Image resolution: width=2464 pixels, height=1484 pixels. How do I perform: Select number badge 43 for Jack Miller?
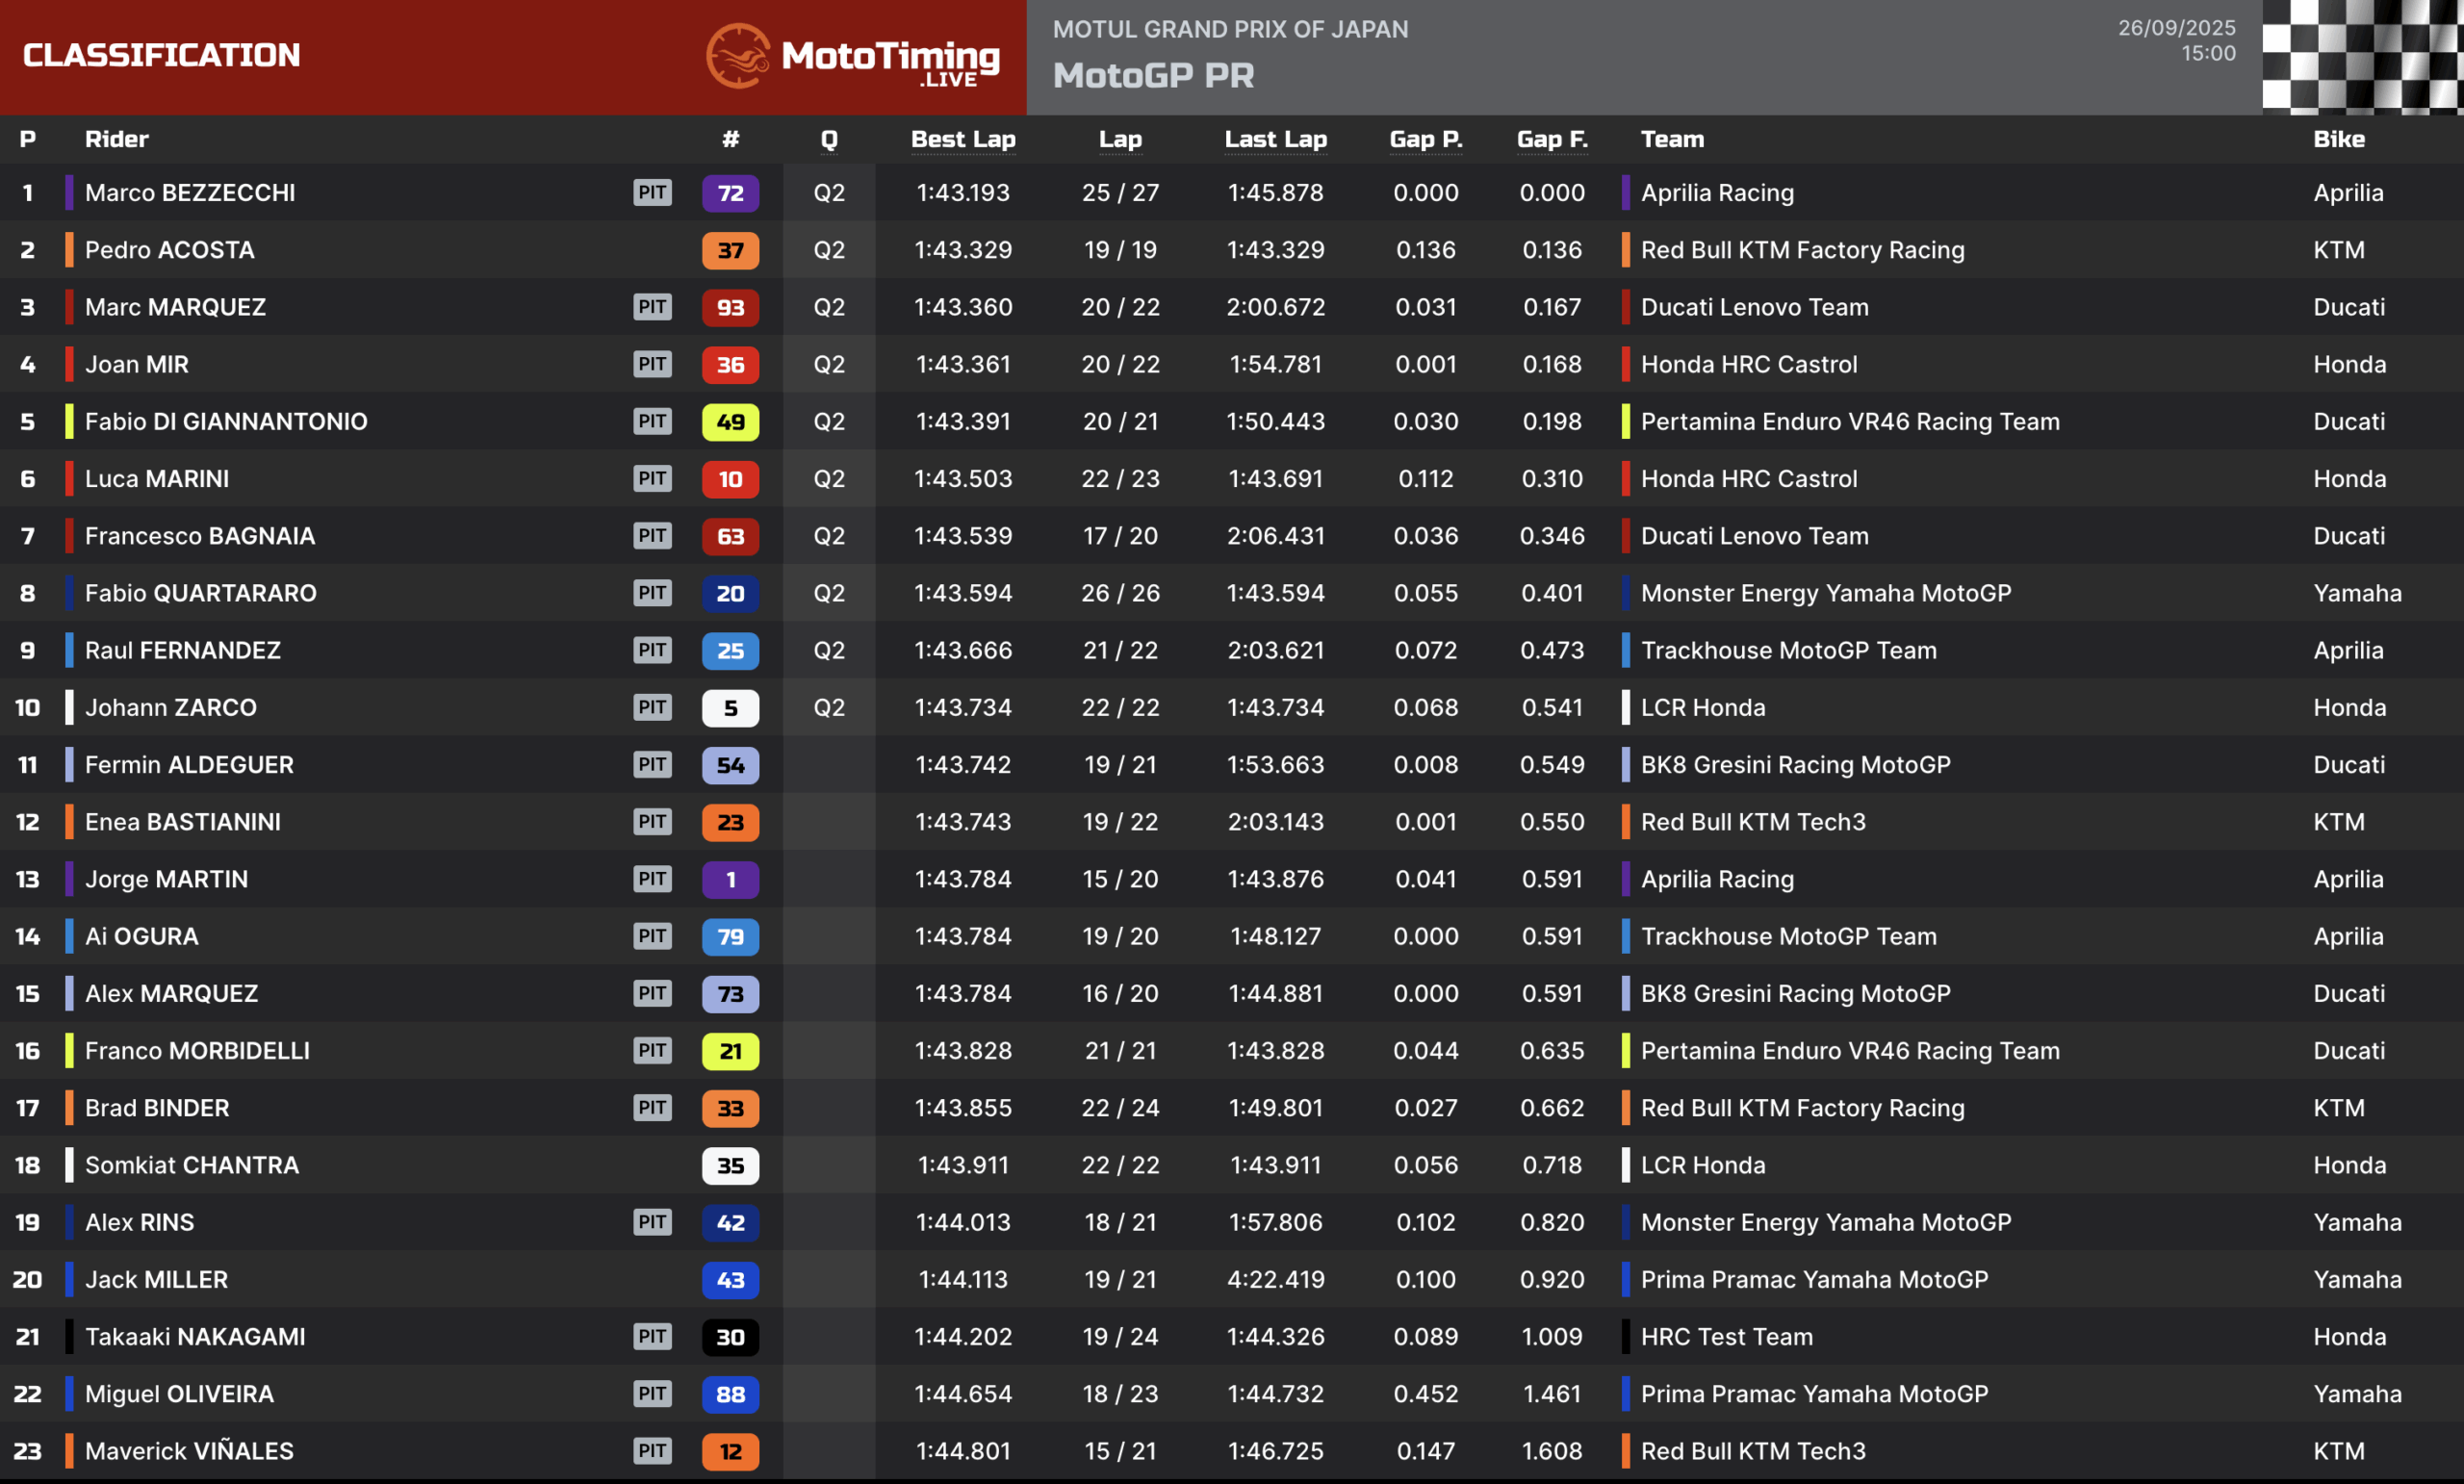point(730,1280)
